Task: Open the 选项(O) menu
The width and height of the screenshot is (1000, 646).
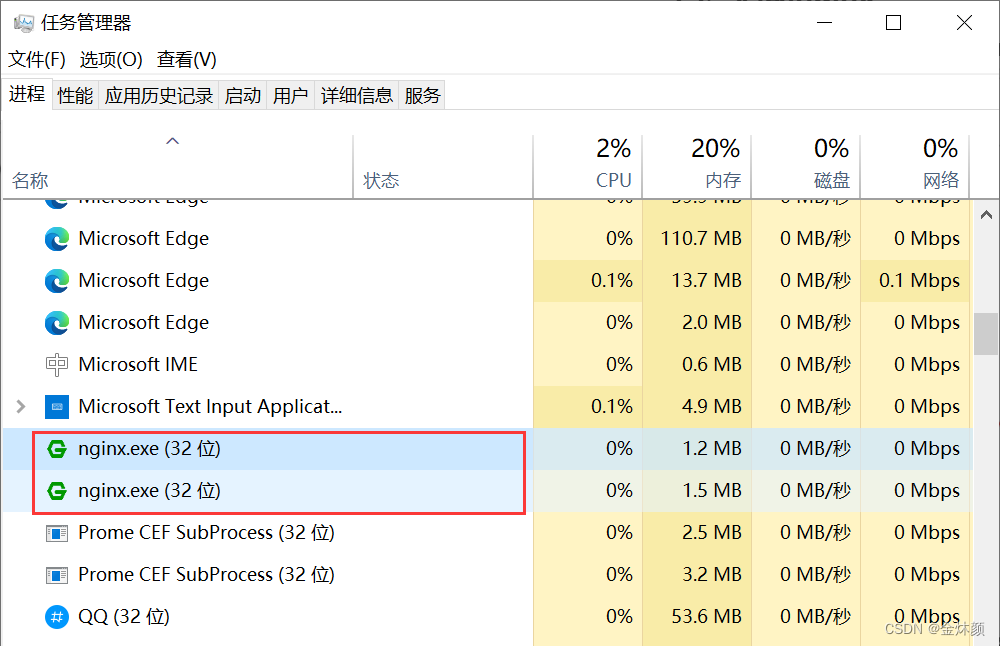Action: (x=111, y=59)
